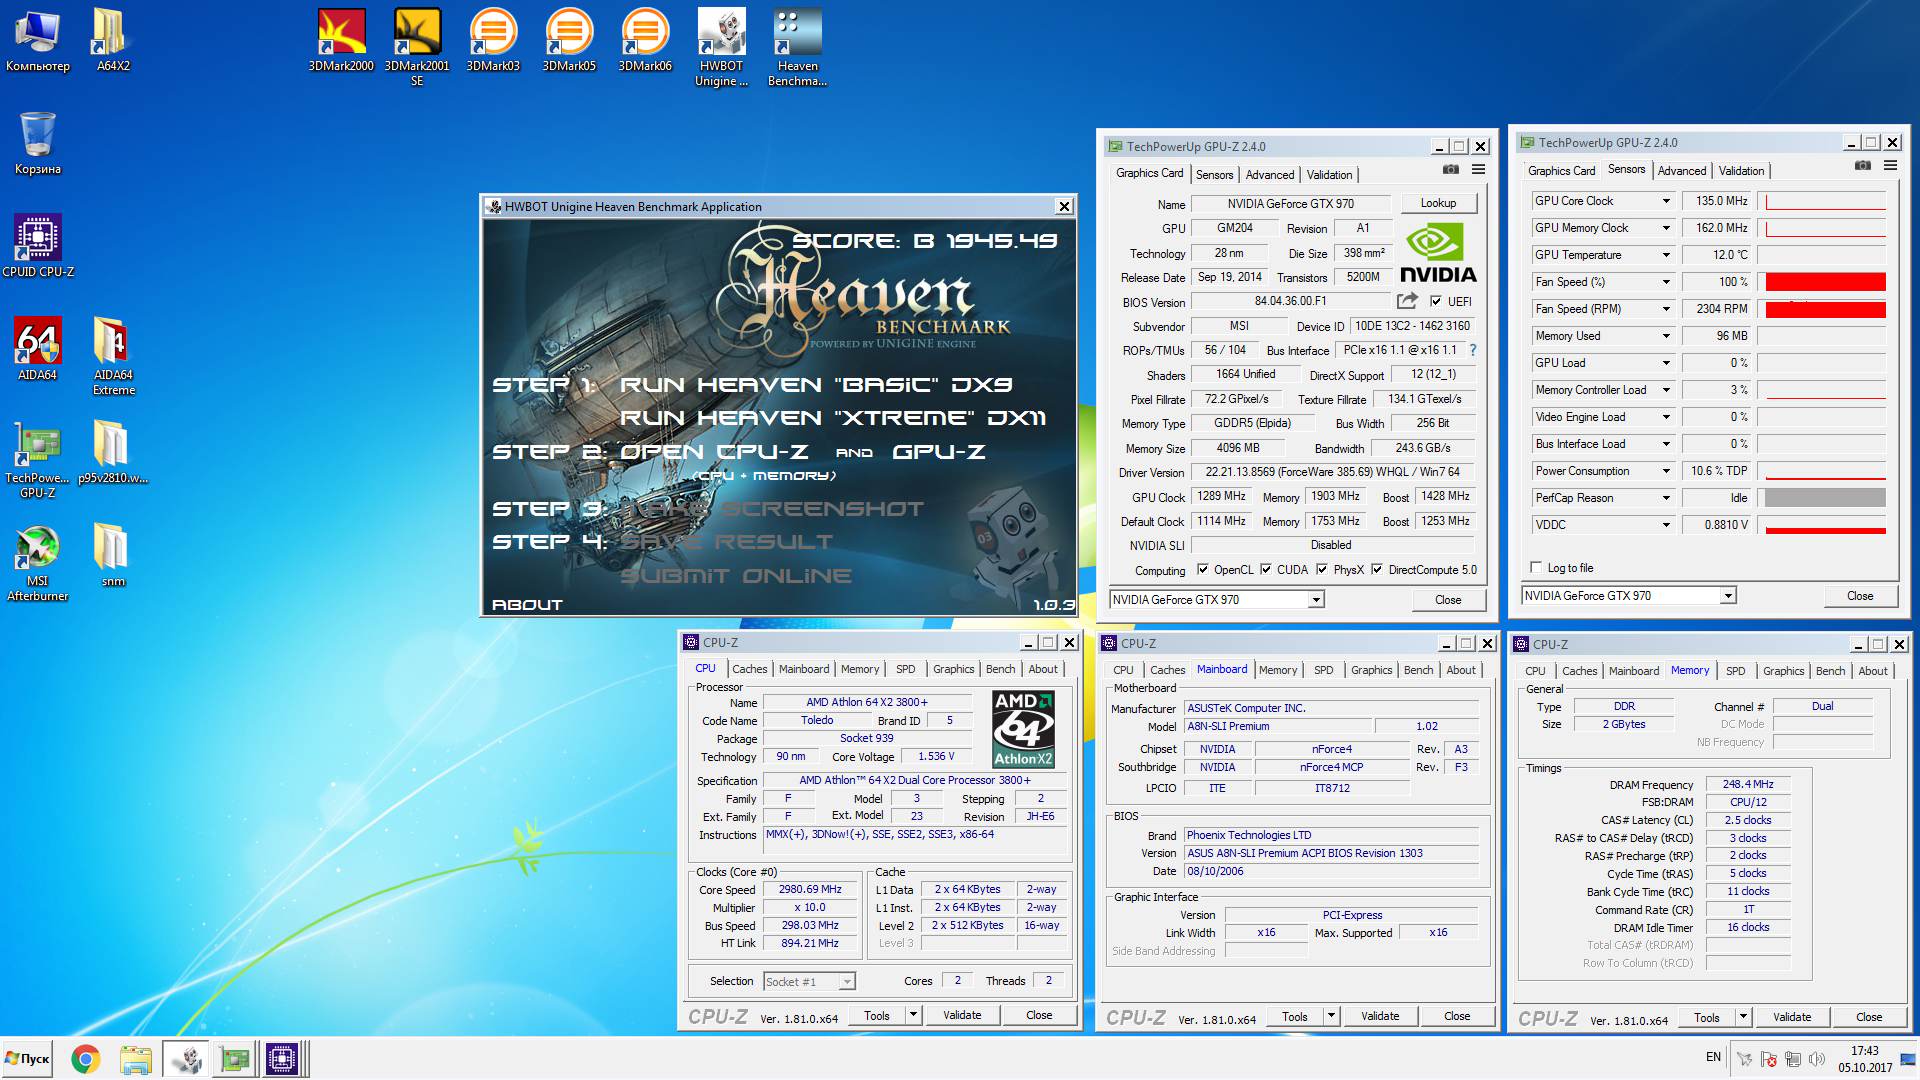Image resolution: width=1920 pixels, height=1080 pixels.
Task: Open the hamburger menu in GPU-Z Sensors window
Action: 1890,165
